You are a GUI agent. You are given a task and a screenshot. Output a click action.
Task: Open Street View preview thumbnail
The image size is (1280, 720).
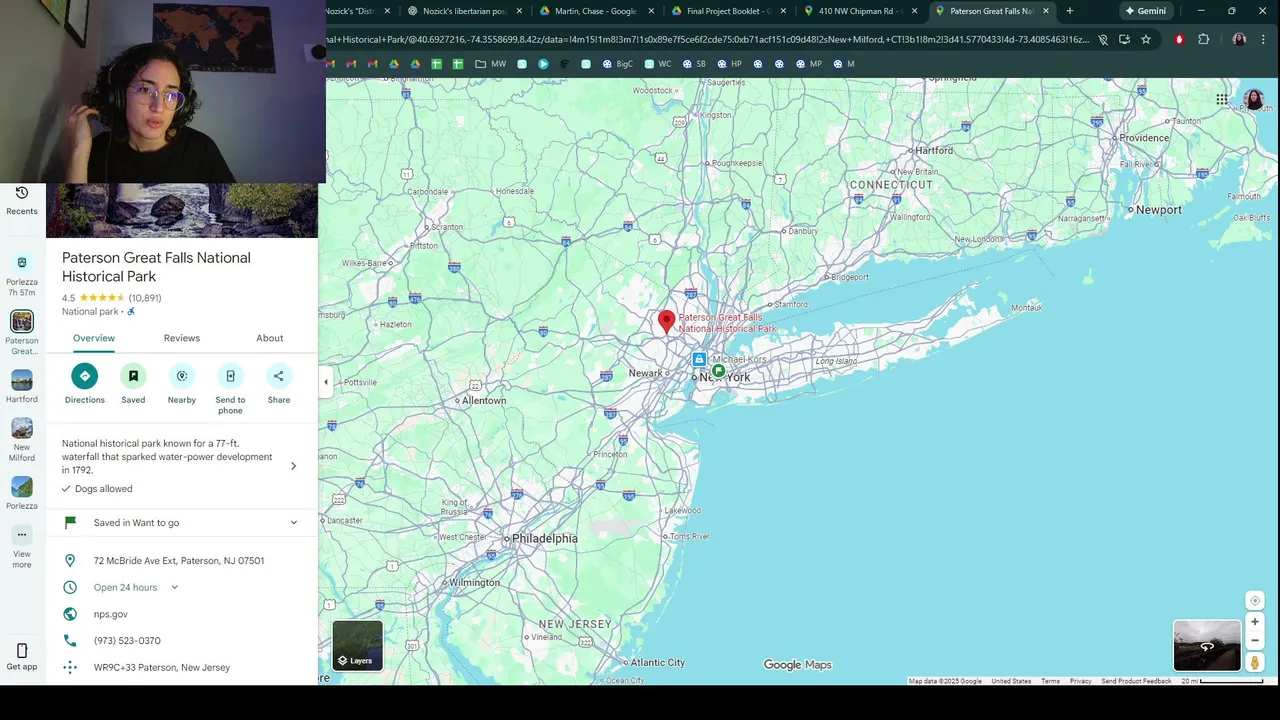(x=1207, y=645)
